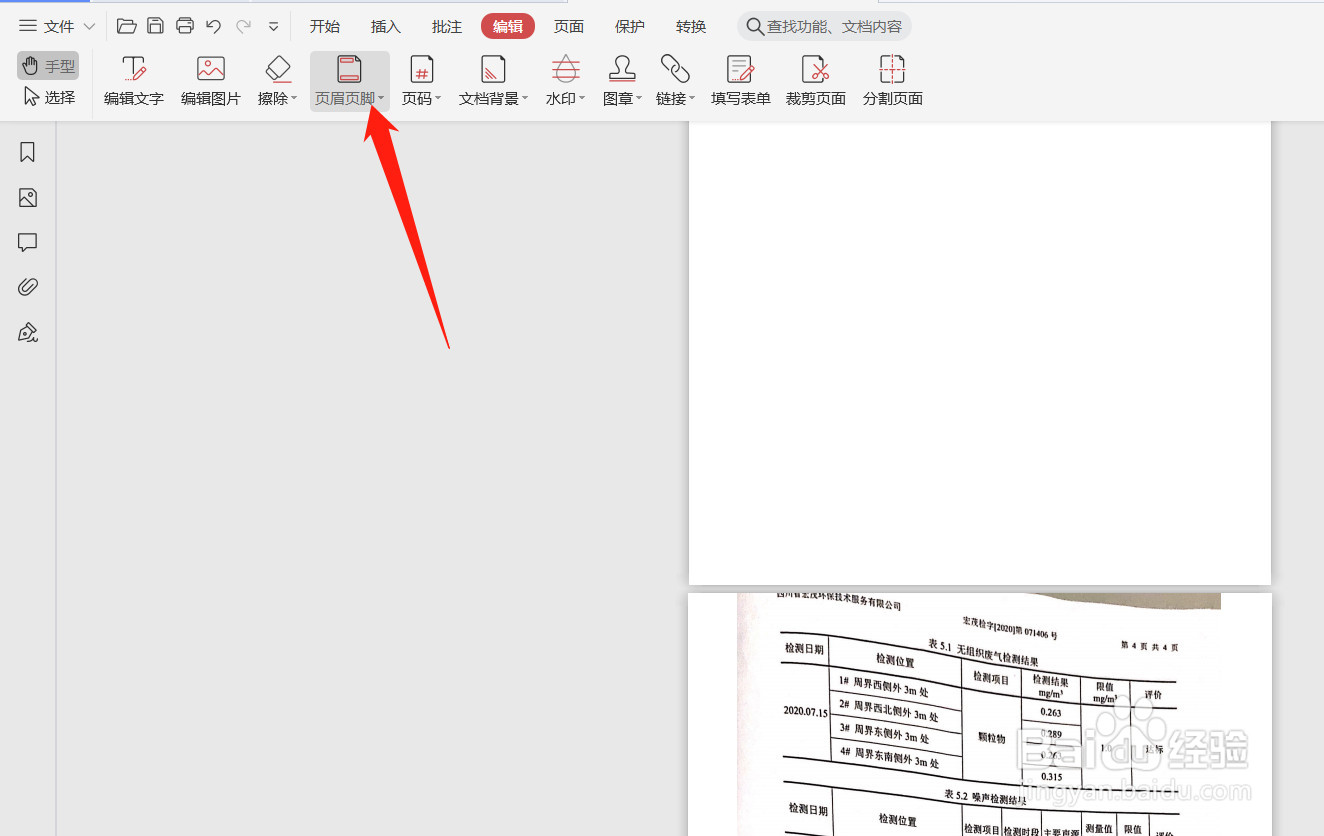Open the thumbnail panel in sidebar
Image resolution: width=1324 pixels, height=836 pixels.
[x=28, y=198]
